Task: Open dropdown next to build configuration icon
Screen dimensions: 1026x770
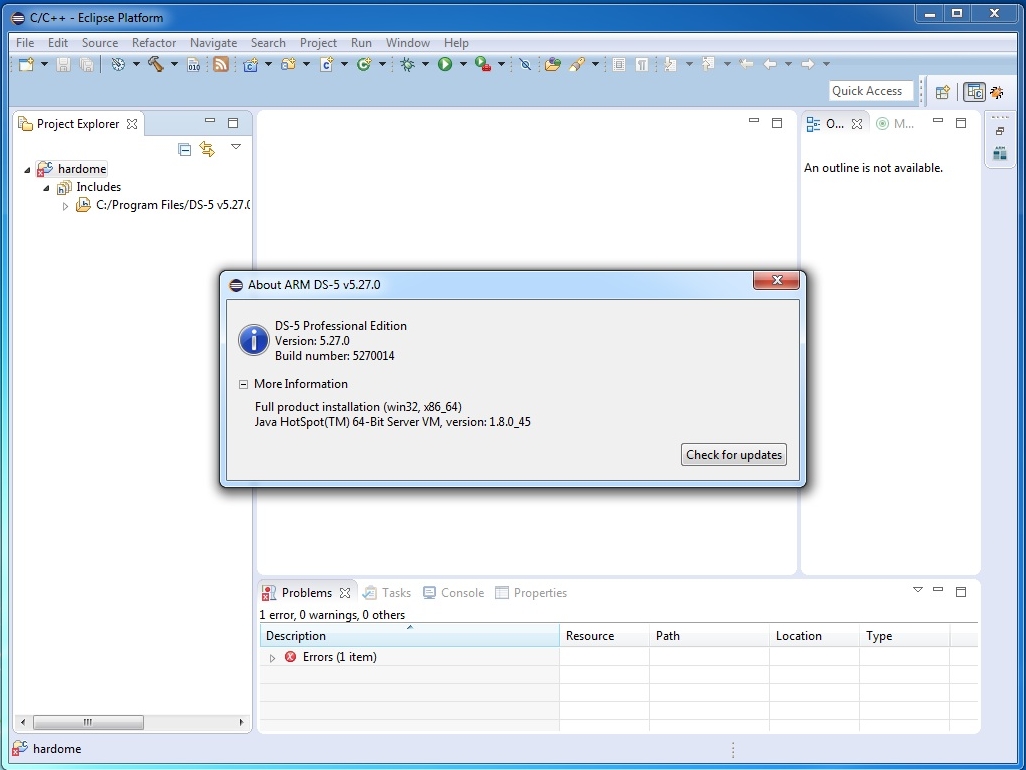Action: (136, 64)
